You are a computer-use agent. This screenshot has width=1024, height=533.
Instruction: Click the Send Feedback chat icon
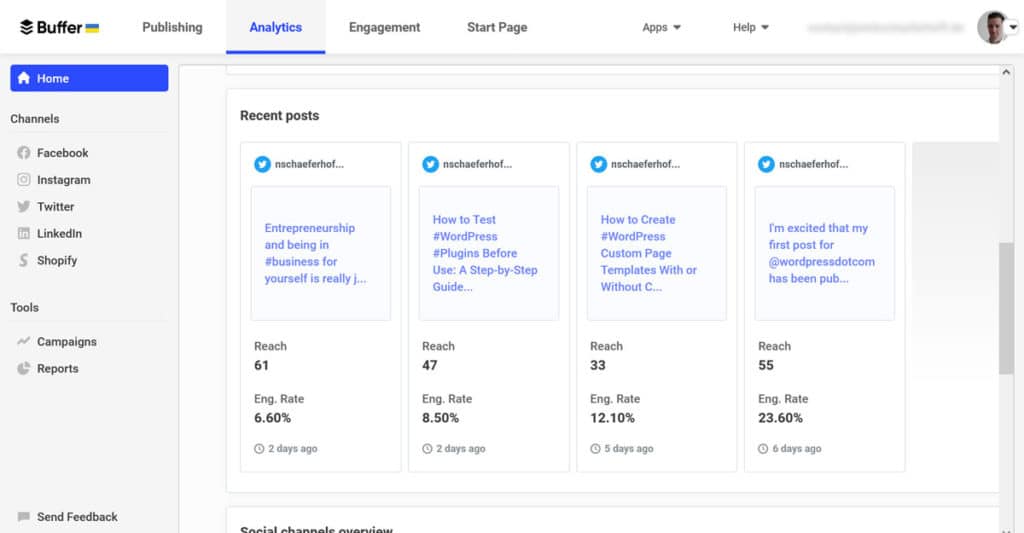24,517
